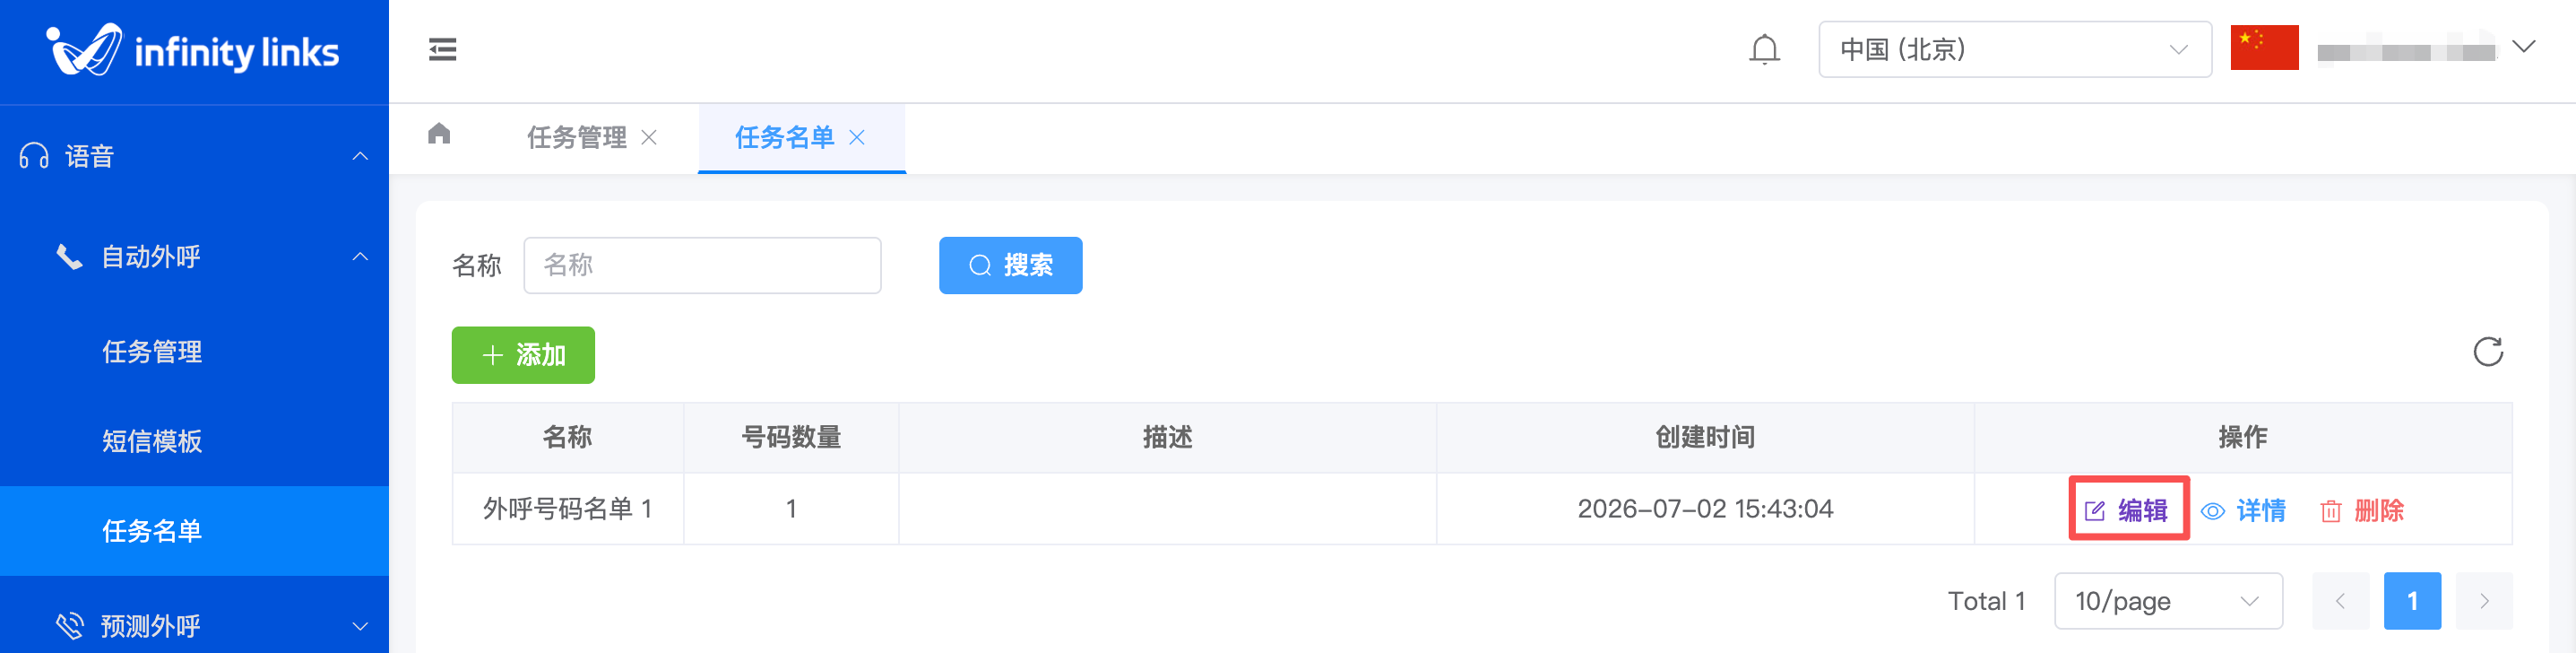Focus the 名称 search input field
This screenshot has width=2576, height=653.
pos(702,265)
